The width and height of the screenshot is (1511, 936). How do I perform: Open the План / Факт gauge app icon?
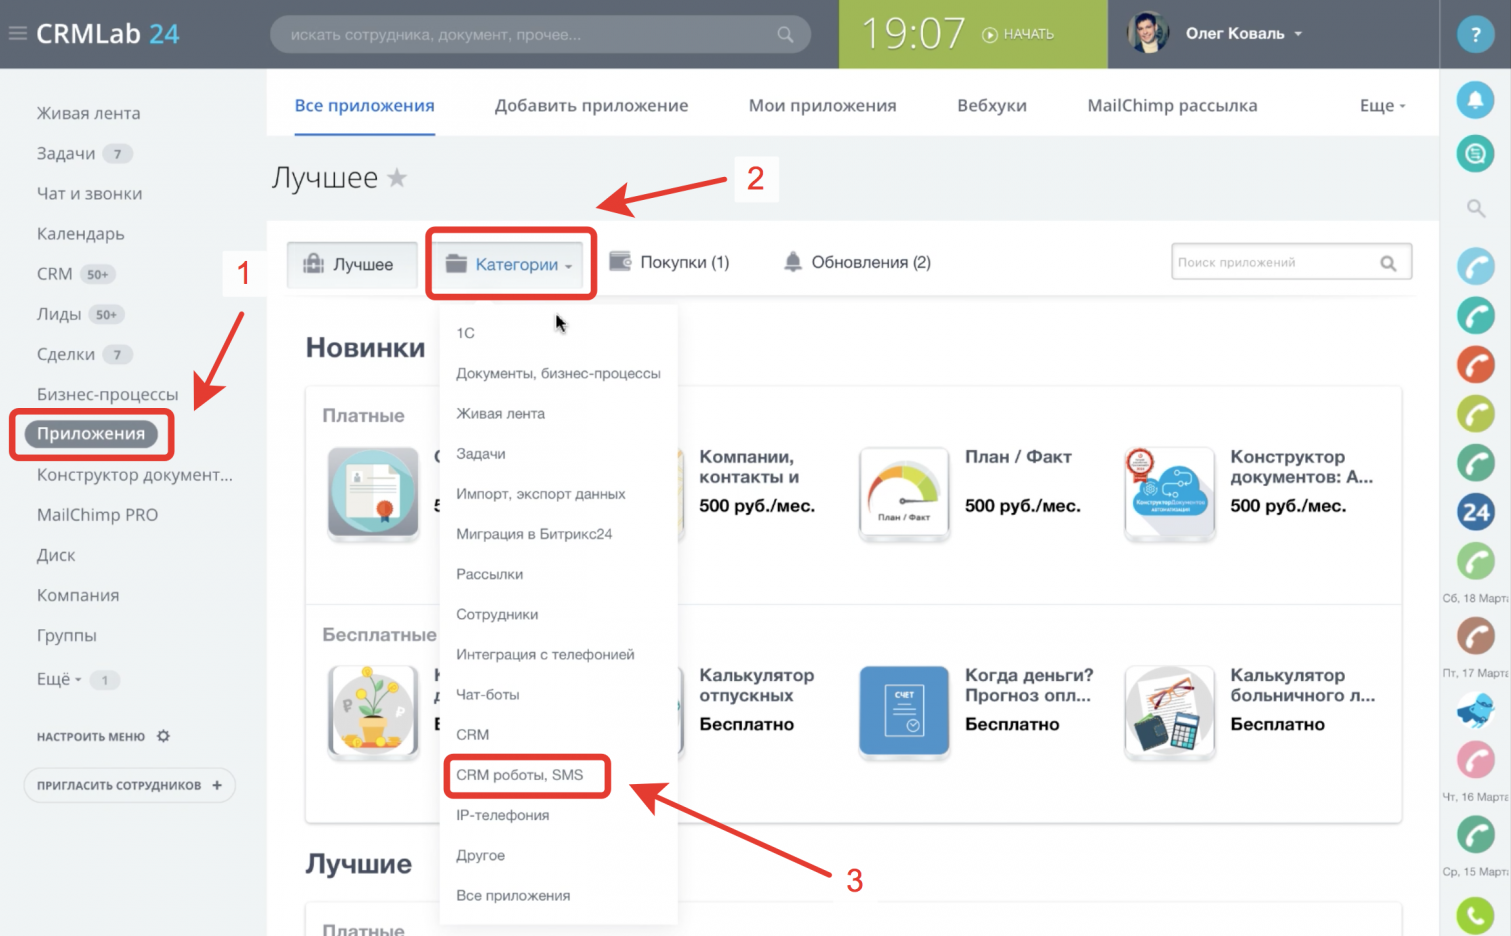pos(904,494)
